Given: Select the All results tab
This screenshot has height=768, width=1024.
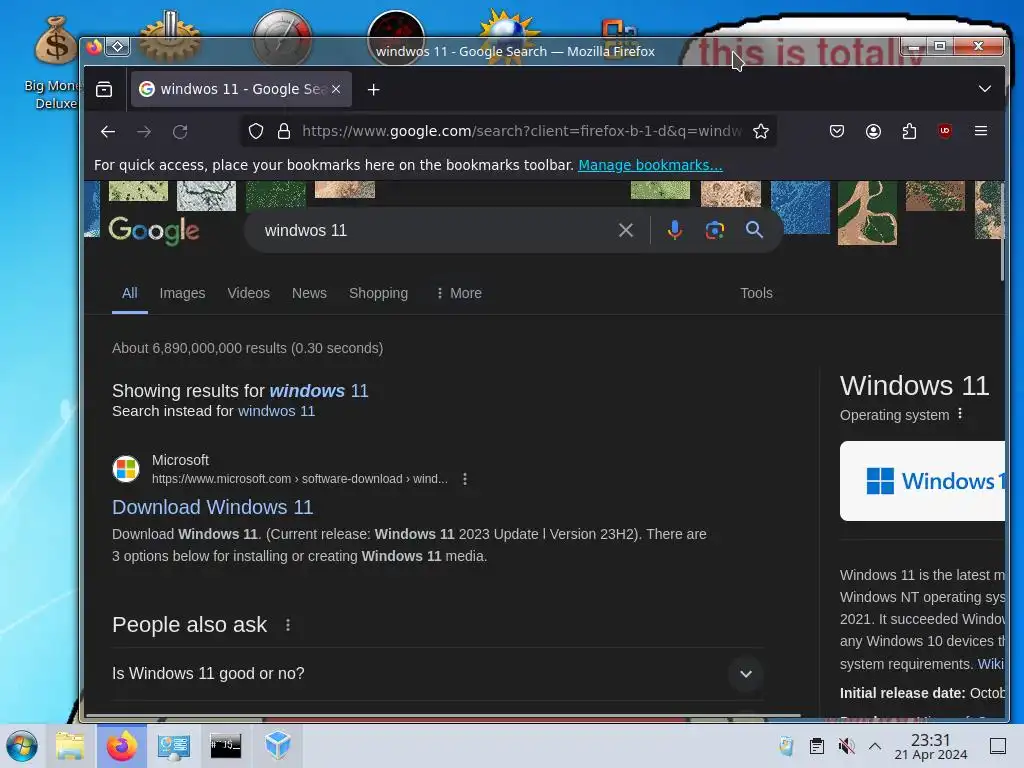Looking at the screenshot, I should pos(129,293).
